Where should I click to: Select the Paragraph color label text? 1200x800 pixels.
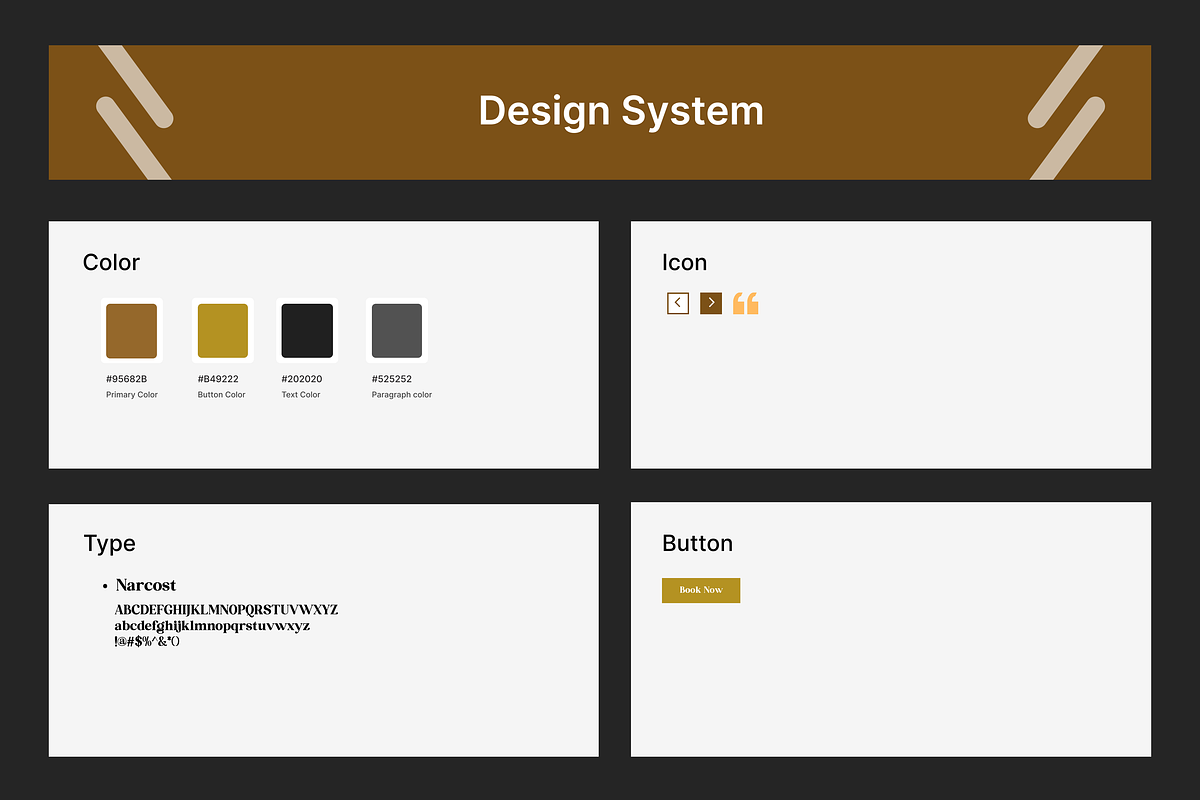[402, 395]
